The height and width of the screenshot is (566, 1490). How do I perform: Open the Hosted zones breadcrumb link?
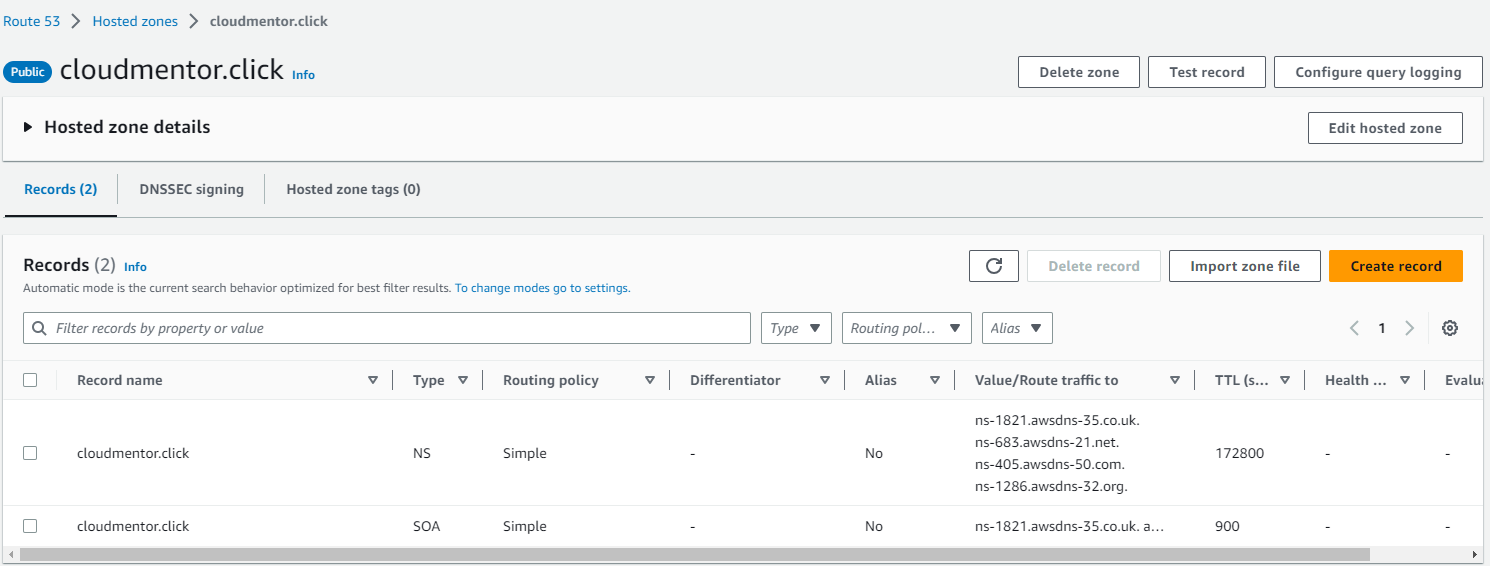135,21
